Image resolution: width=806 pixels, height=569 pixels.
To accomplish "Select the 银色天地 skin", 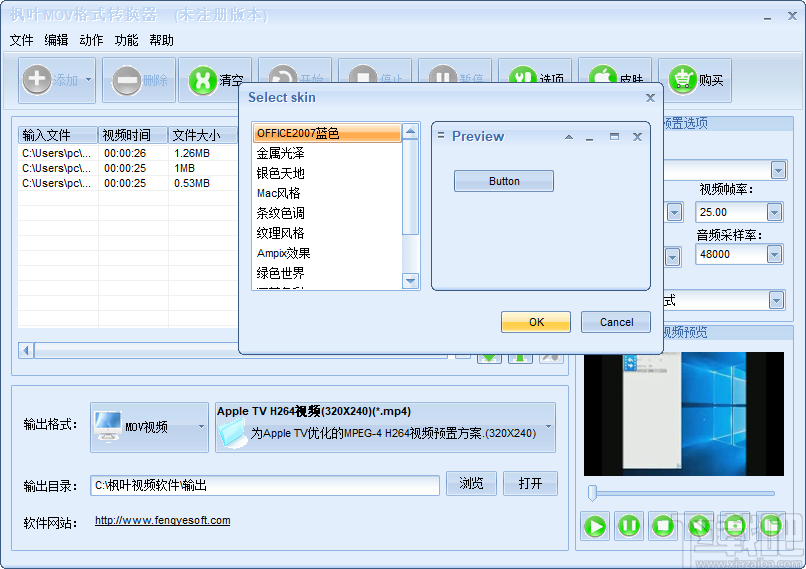I will pos(327,173).
